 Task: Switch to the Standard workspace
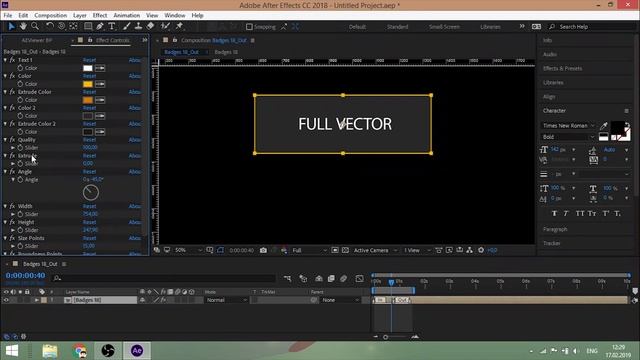[x=397, y=27]
